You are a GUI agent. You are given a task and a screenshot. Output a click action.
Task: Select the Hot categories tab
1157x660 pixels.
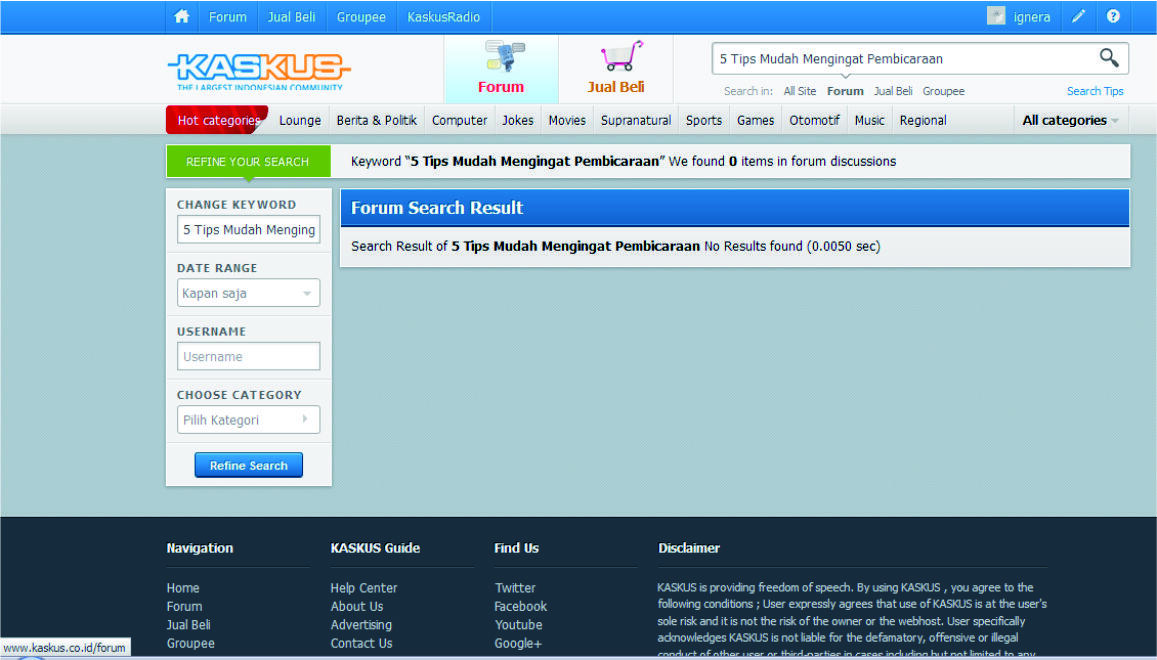click(217, 120)
